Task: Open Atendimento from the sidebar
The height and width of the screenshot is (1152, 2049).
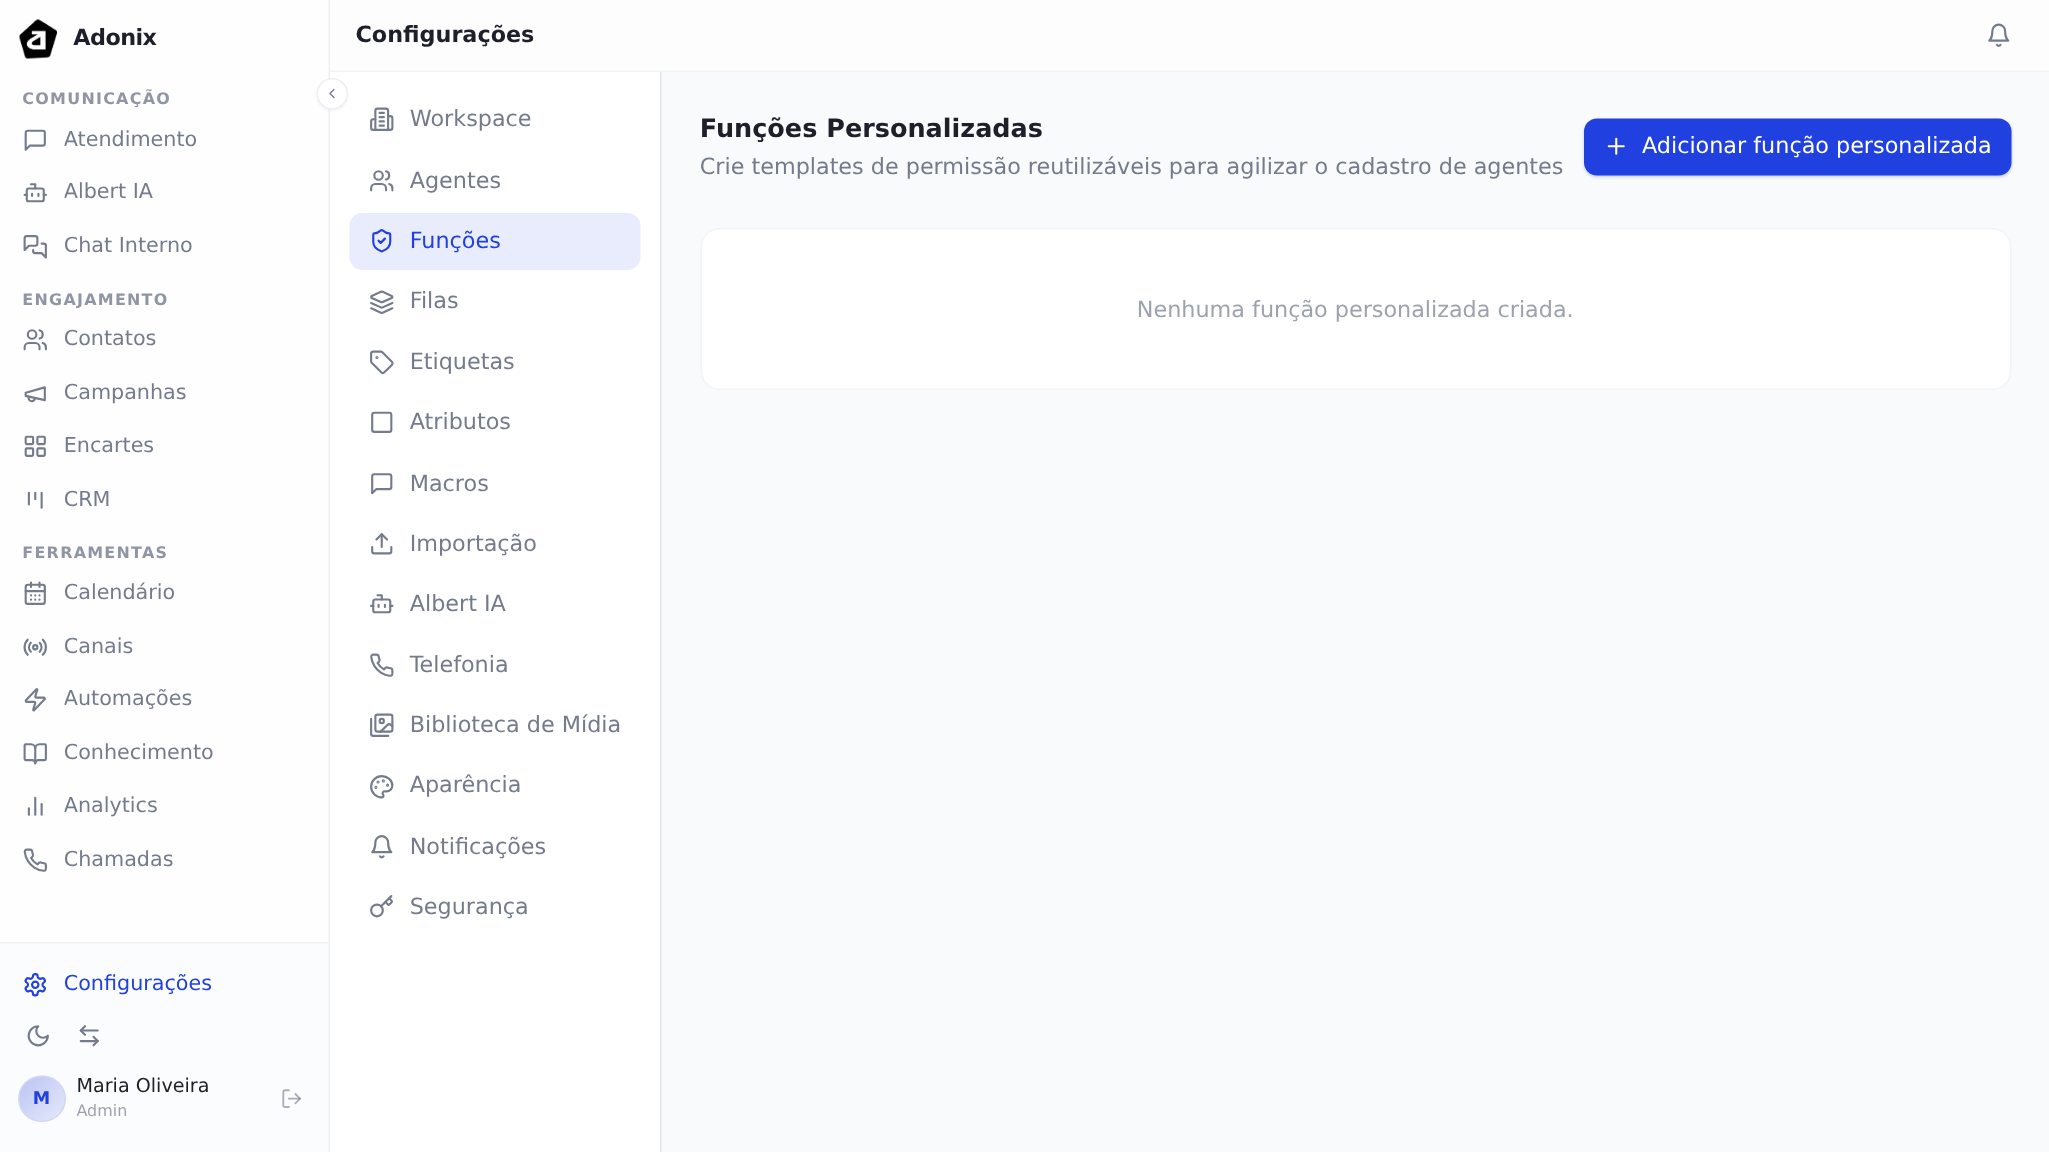Action: point(130,139)
